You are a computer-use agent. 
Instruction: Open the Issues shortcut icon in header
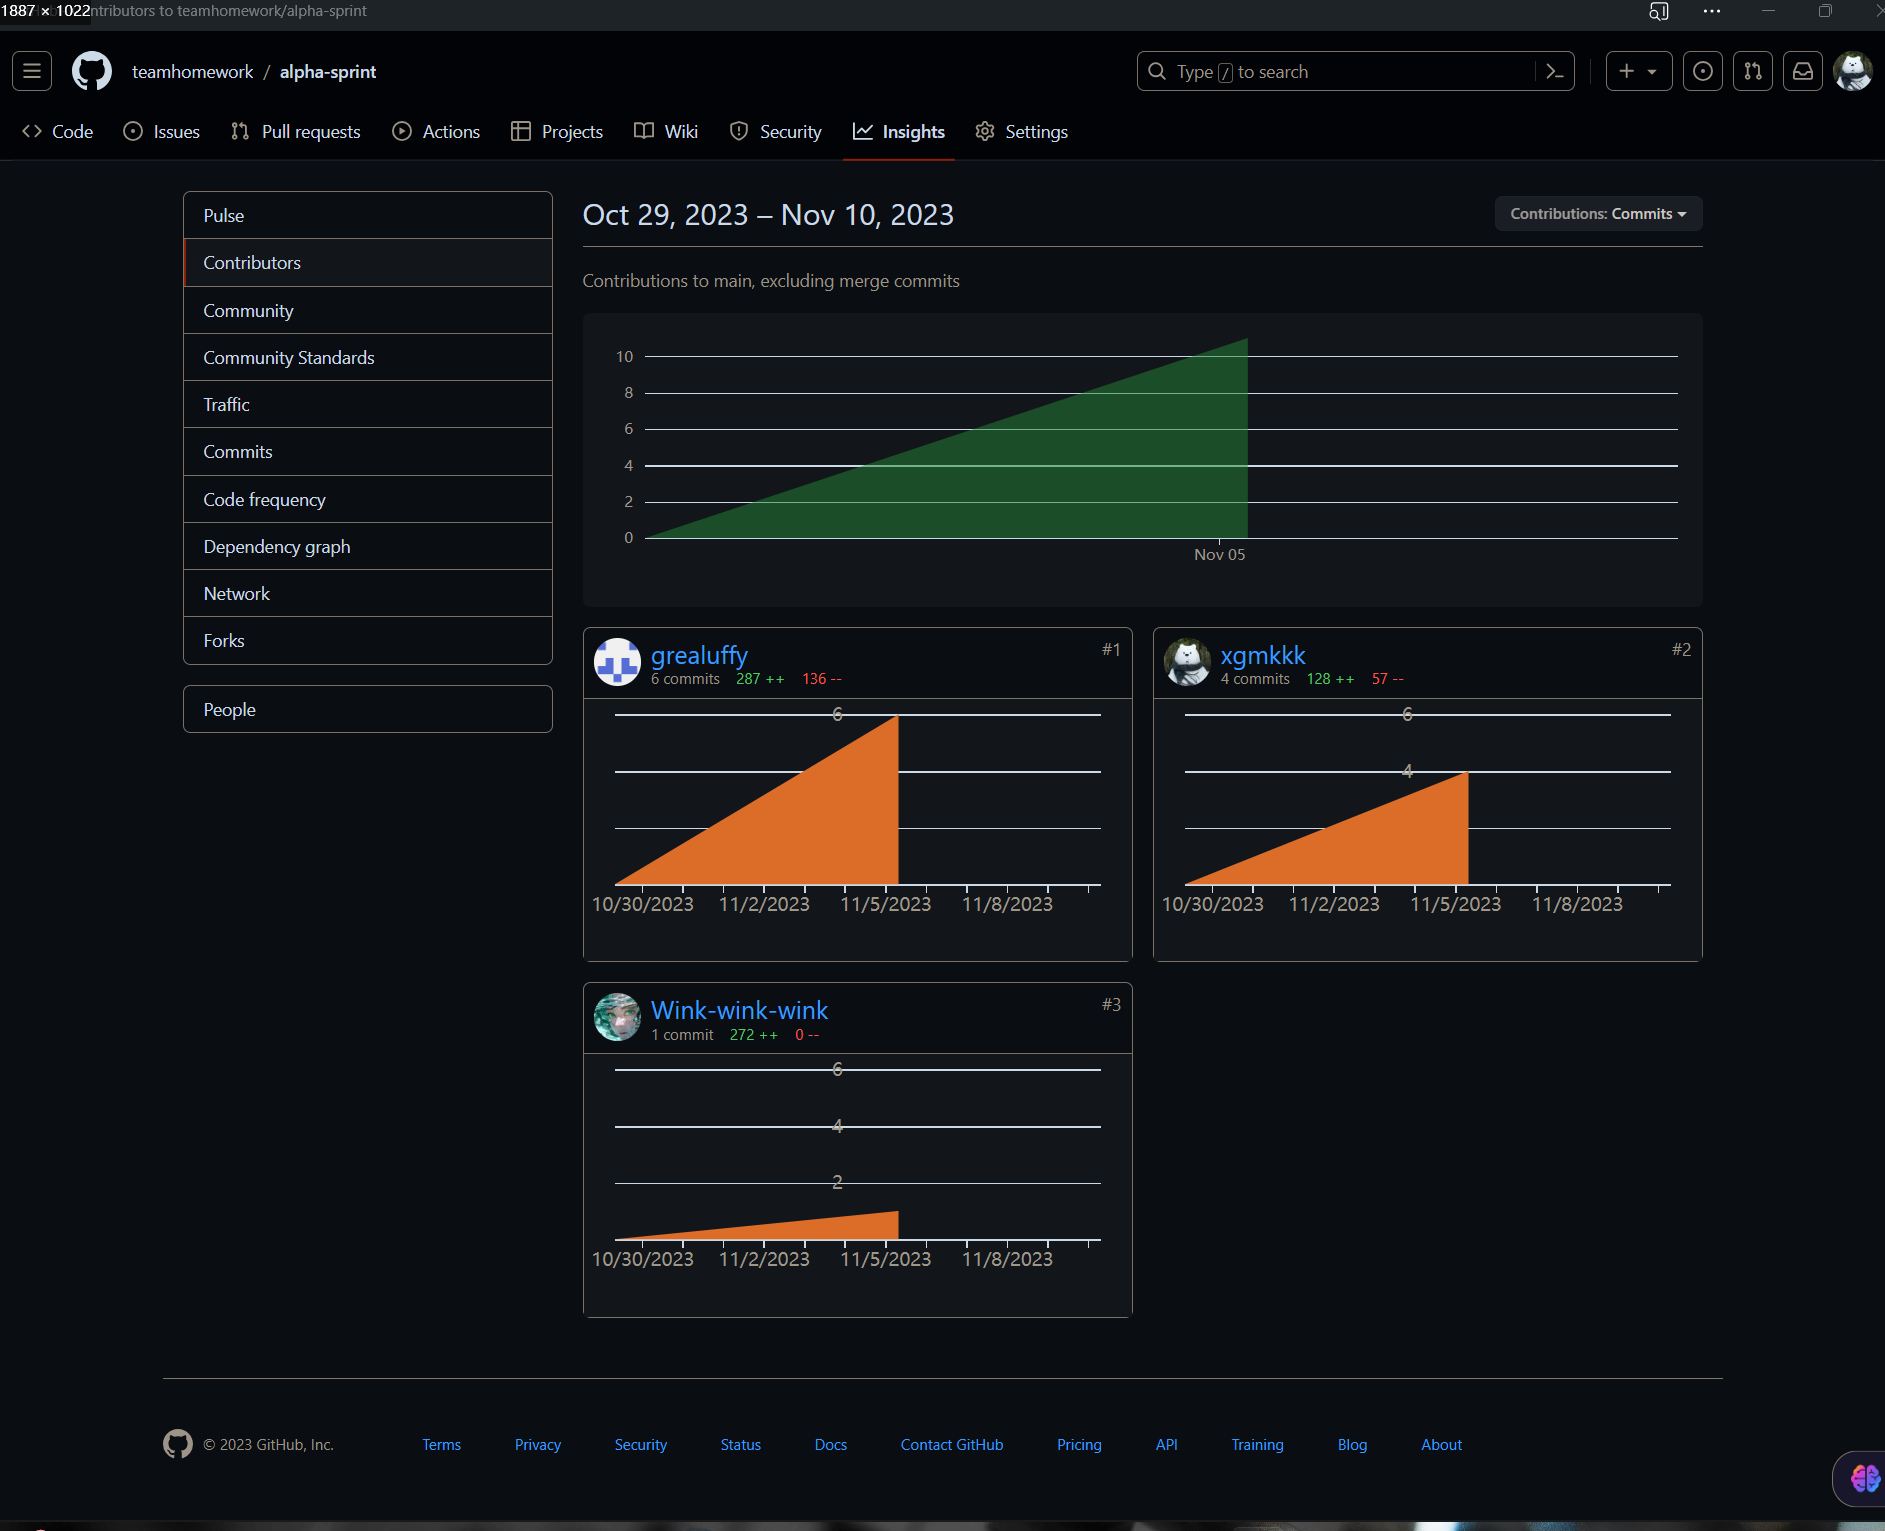pyautogui.click(x=1702, y=71)
